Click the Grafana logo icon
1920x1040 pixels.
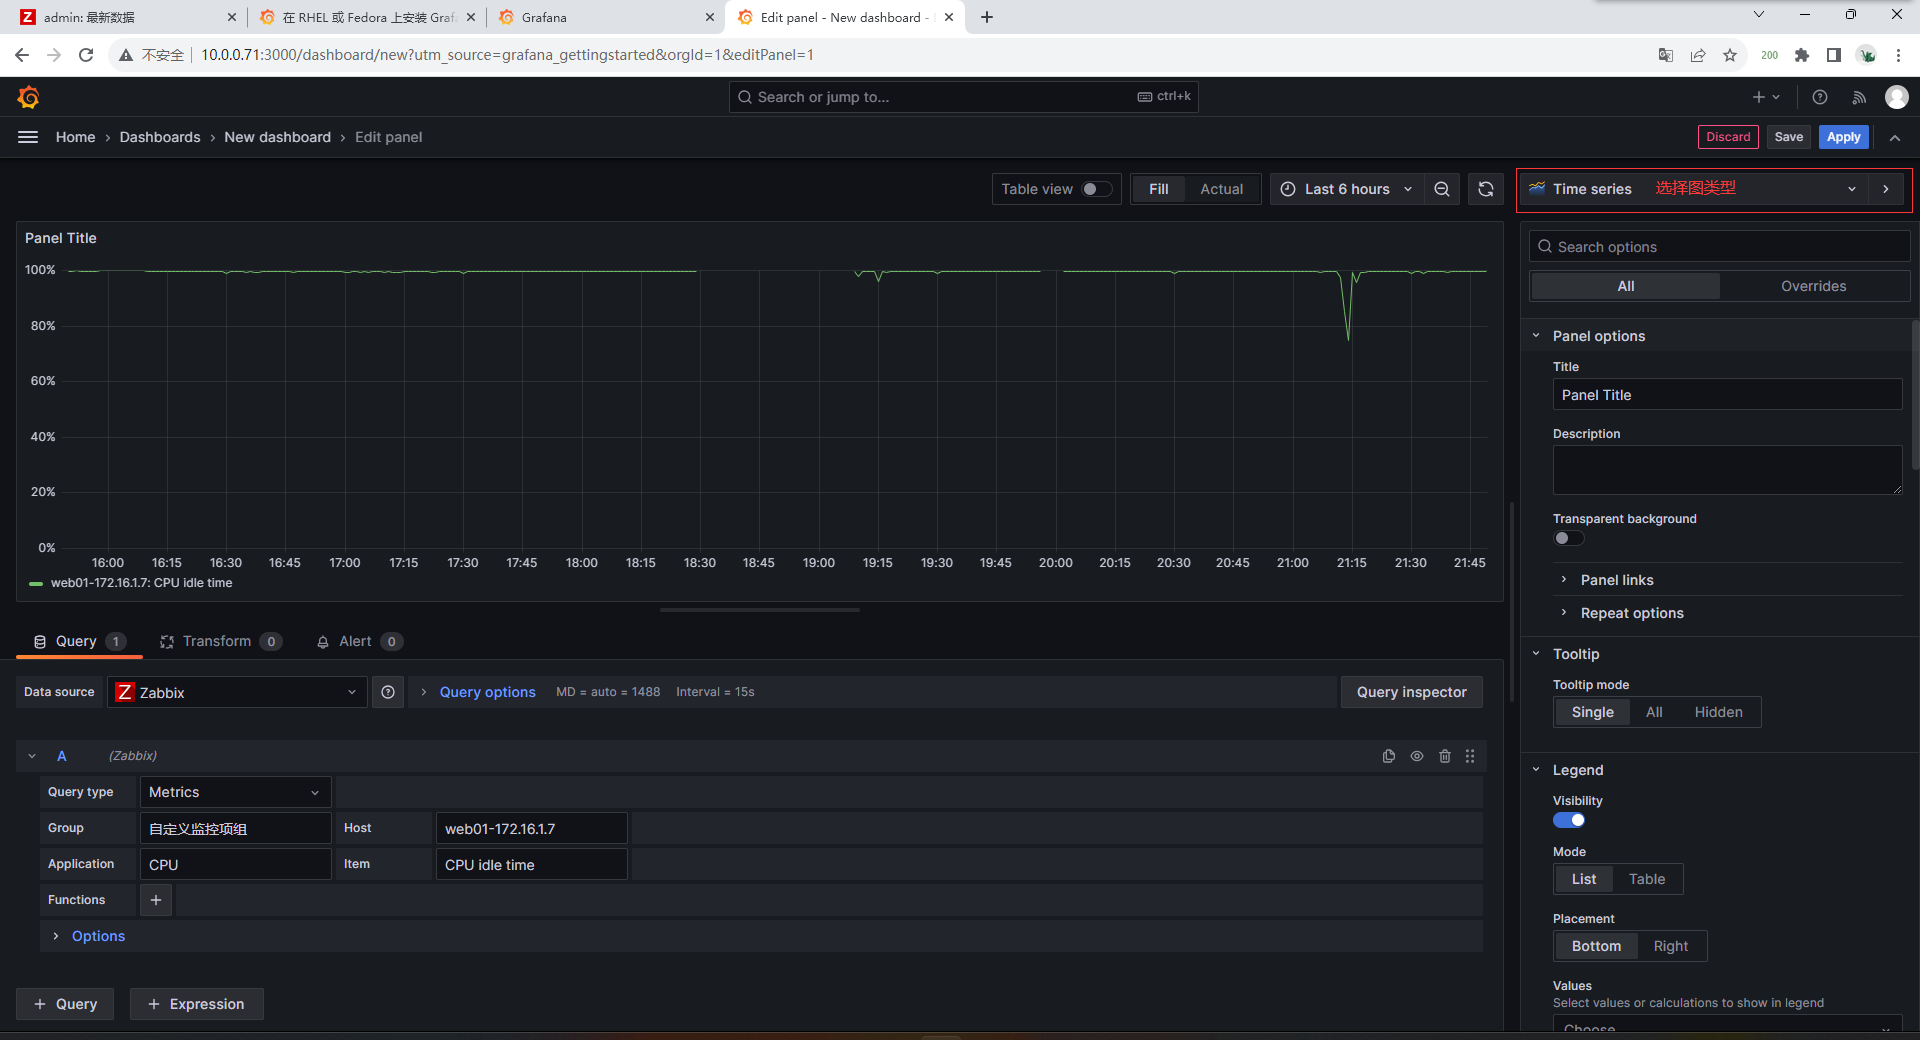click(x=28, y=97)
